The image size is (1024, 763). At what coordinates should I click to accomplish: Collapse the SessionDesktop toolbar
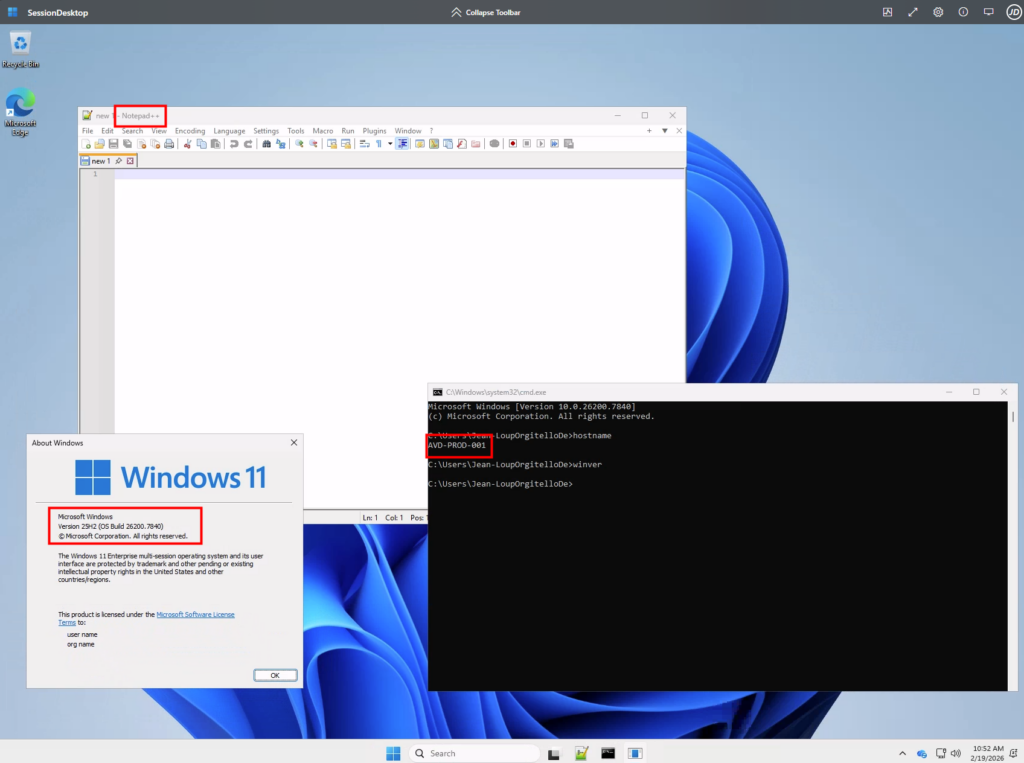(x=492, y=12)
